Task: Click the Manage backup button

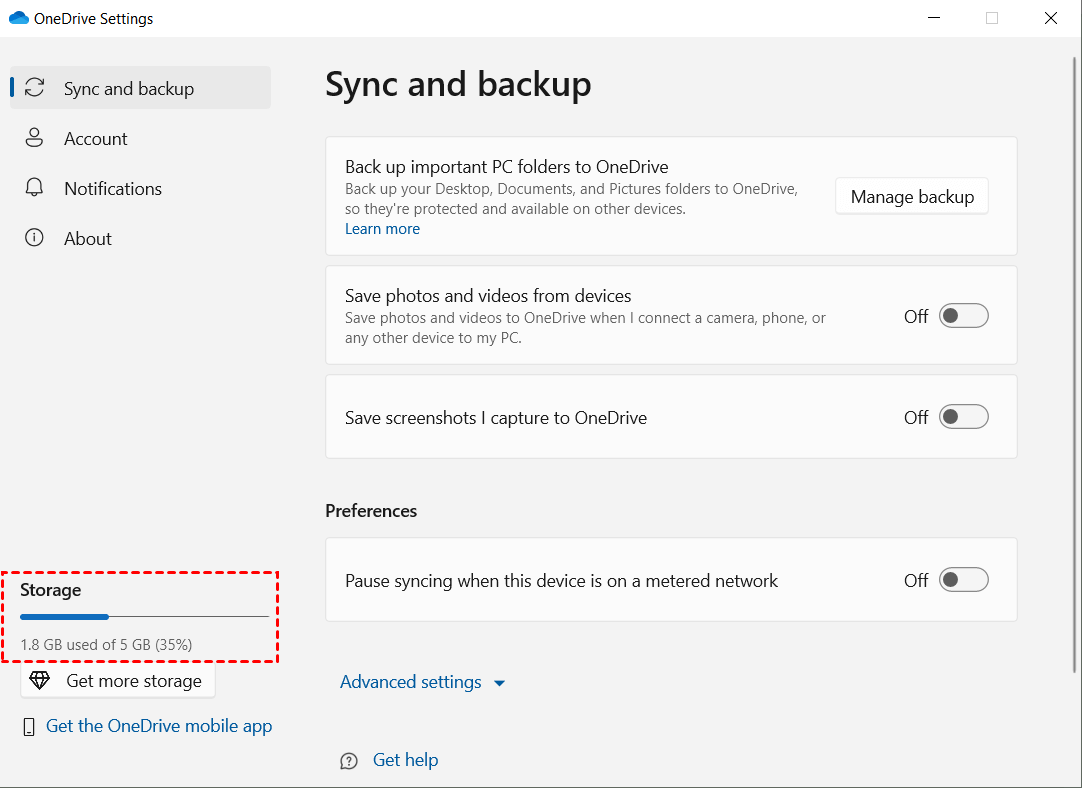Action: (x=912, y=197)
